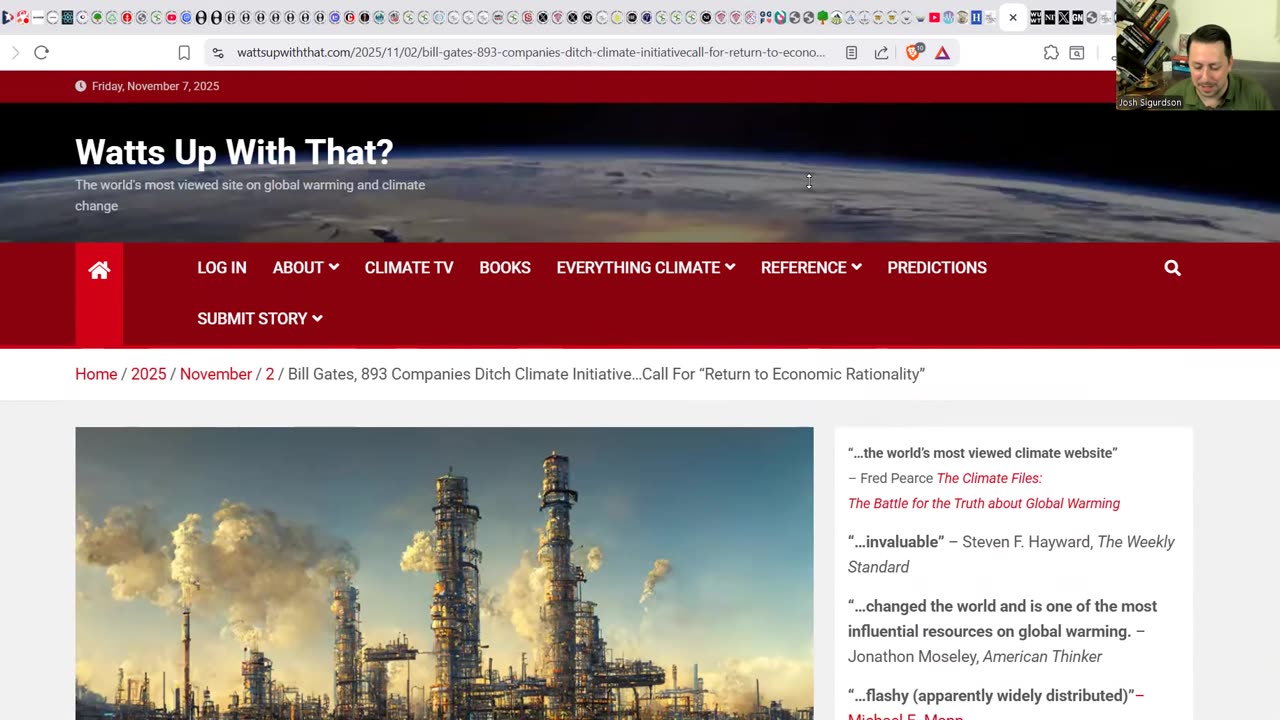Open the extensions puzzle icon
Viewport: 1280px width, 720px height.
1051,53
